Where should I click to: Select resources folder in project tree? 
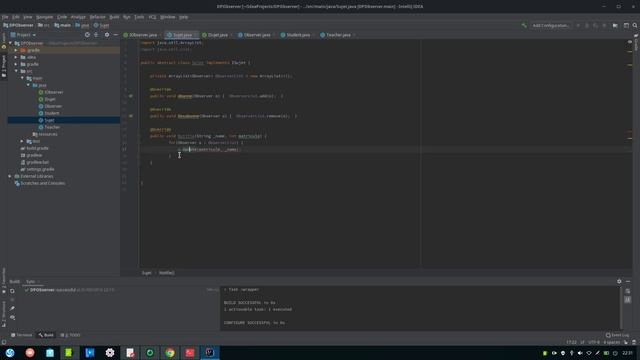click(45, 134)
